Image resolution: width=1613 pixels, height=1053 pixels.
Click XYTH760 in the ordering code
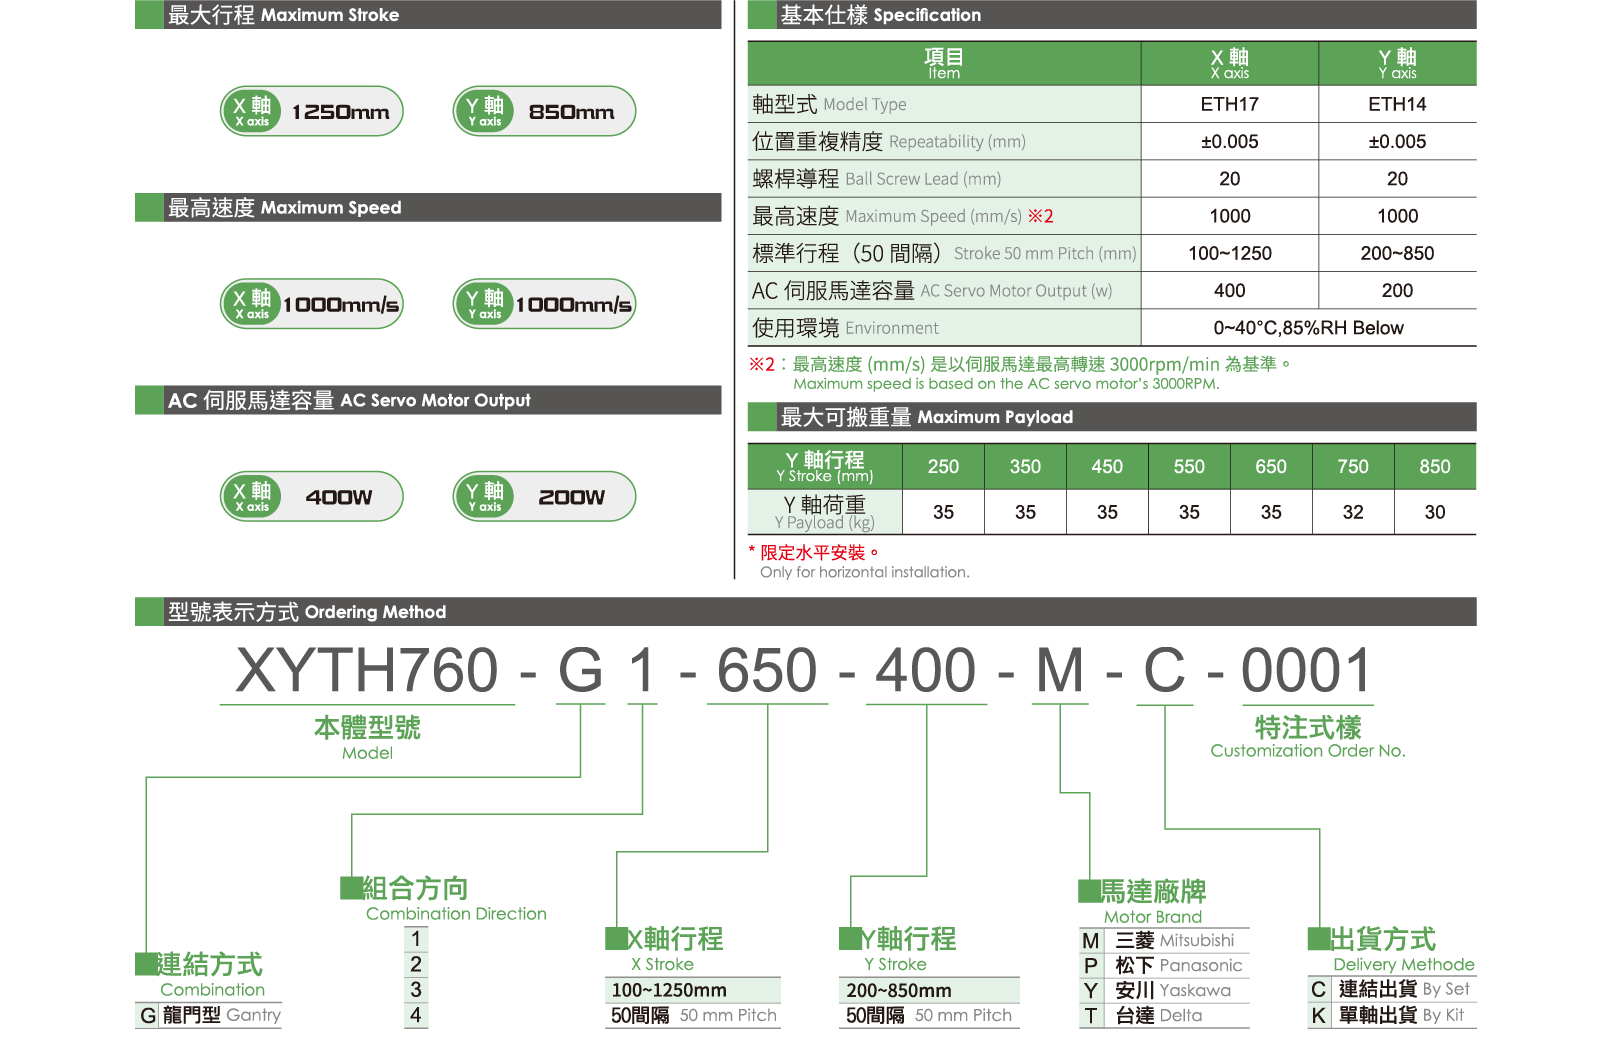[367, 670]
